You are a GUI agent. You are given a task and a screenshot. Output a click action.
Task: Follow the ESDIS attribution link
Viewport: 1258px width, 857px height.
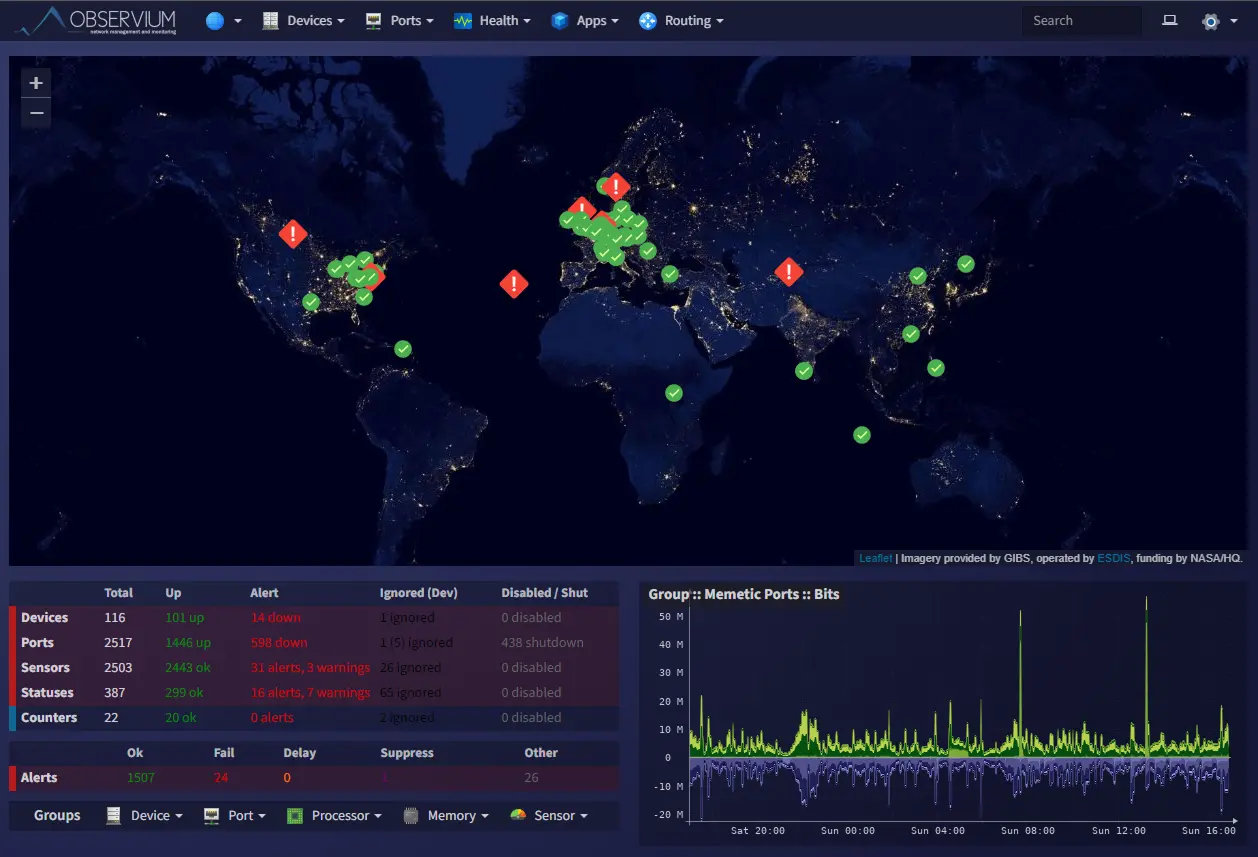(1114, 558)
